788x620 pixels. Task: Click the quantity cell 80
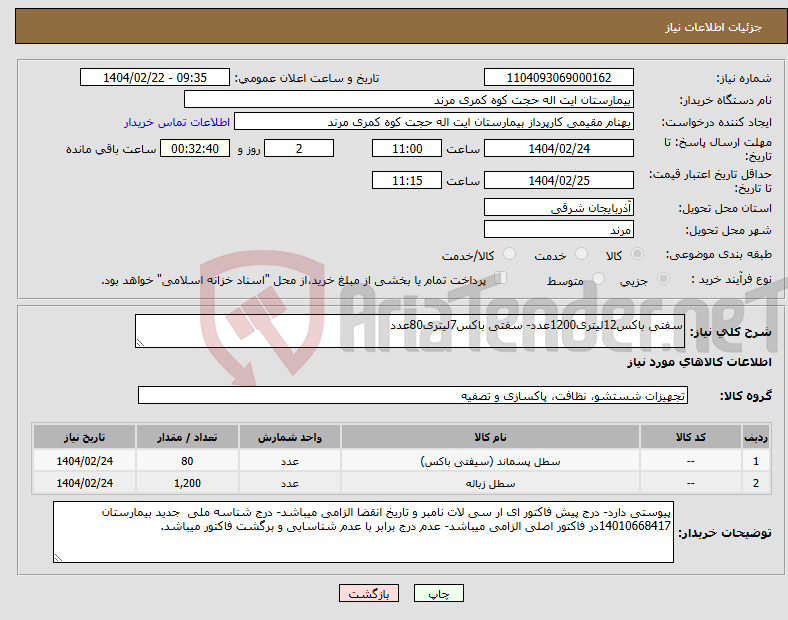(187, 461)
